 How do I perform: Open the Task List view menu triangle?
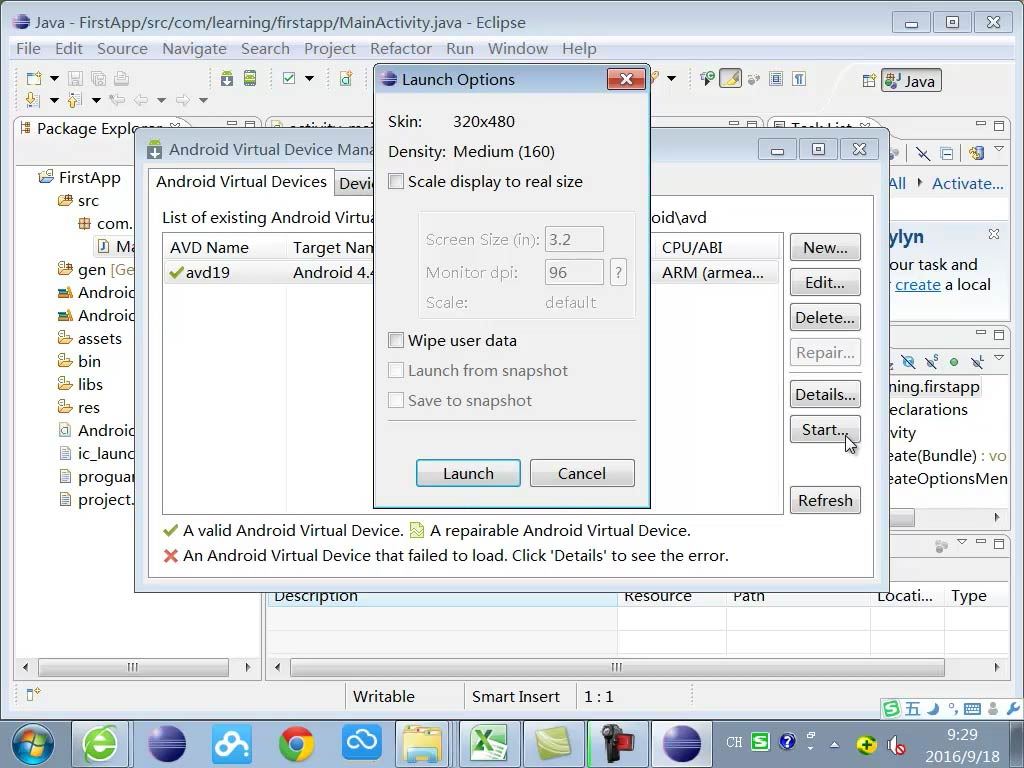coord(999,150)
